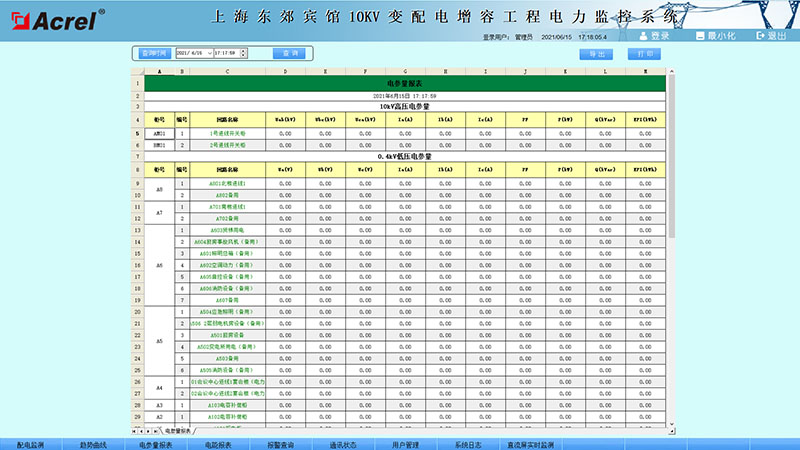
Task: Click the vertical scrollbar of the report
Action: 671,200
